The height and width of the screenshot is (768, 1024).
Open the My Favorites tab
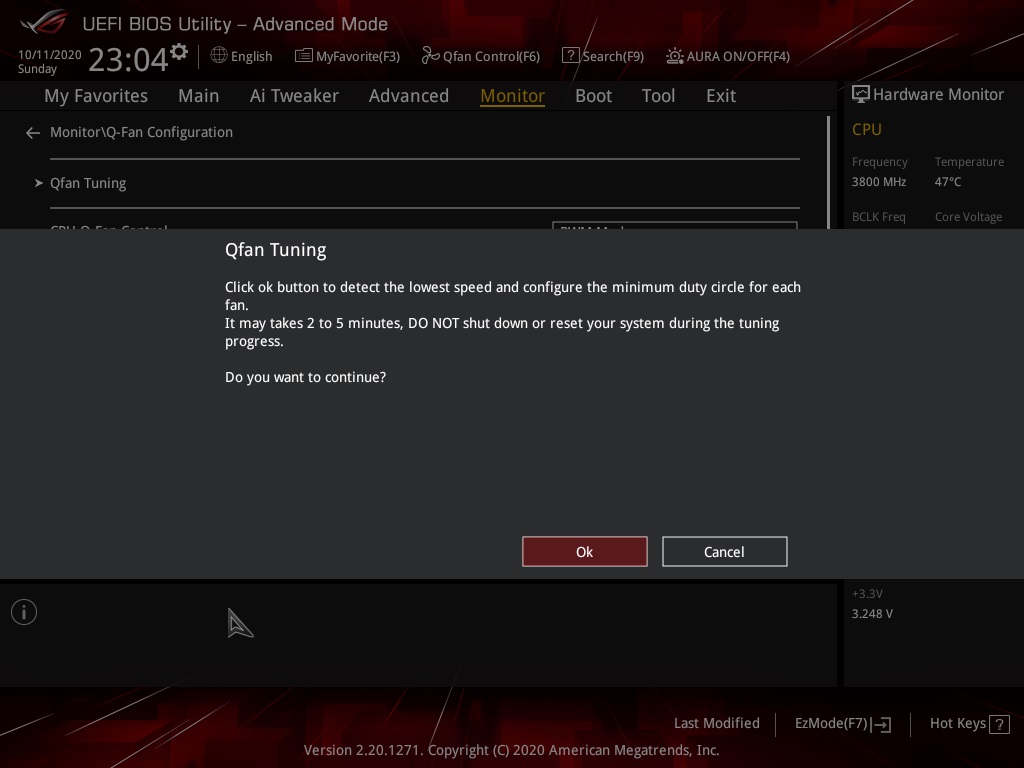[x=96, y=96]
